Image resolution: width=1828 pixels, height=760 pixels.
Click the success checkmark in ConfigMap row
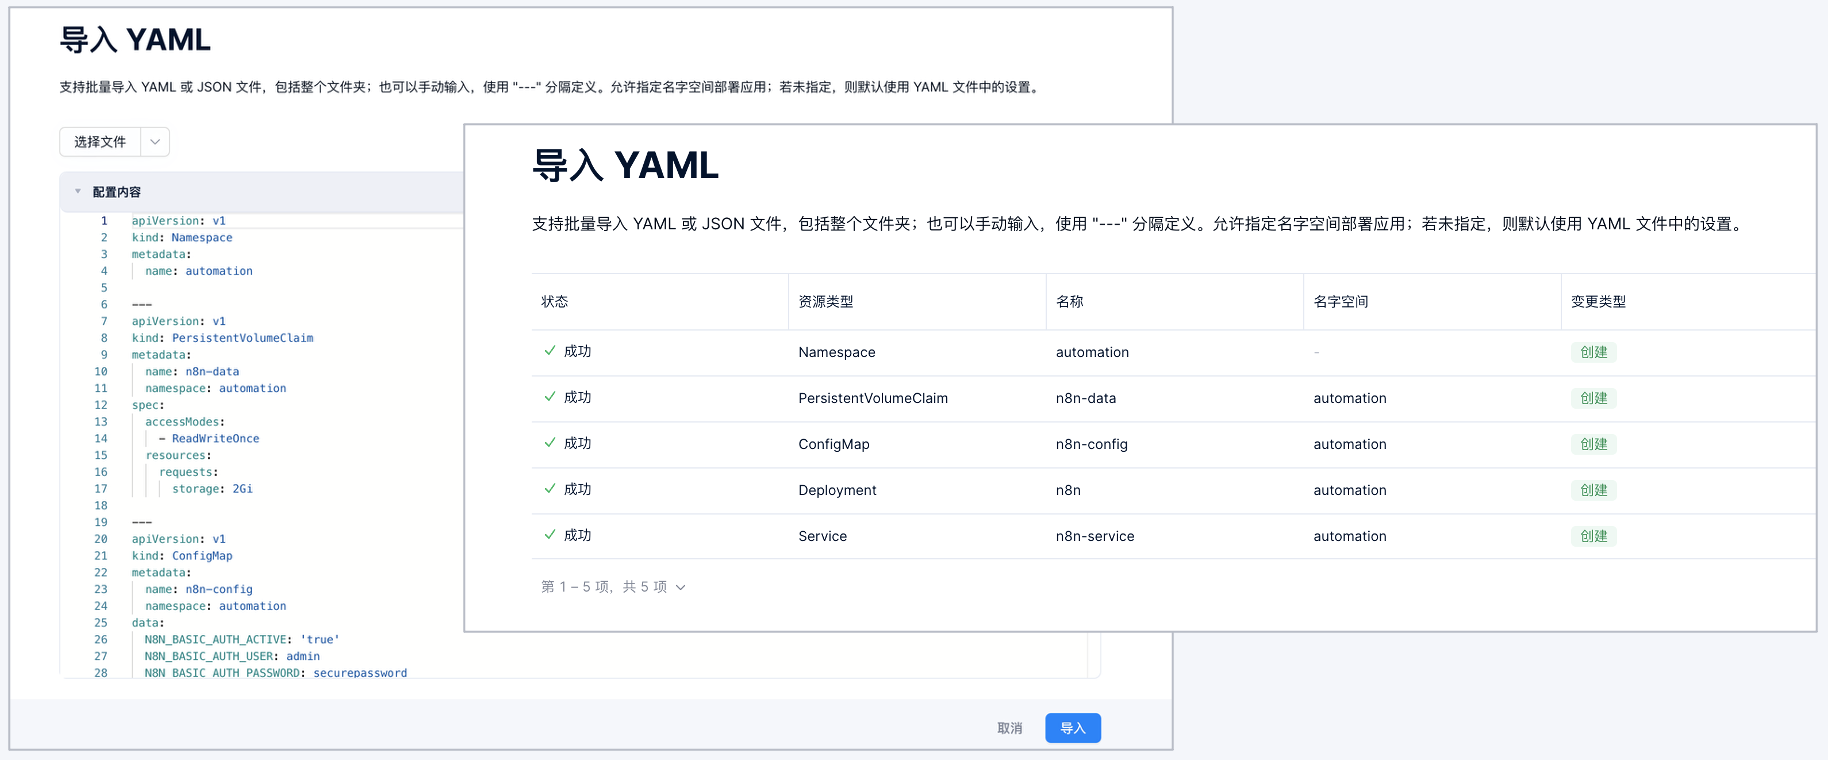click(x=550, y=443)
